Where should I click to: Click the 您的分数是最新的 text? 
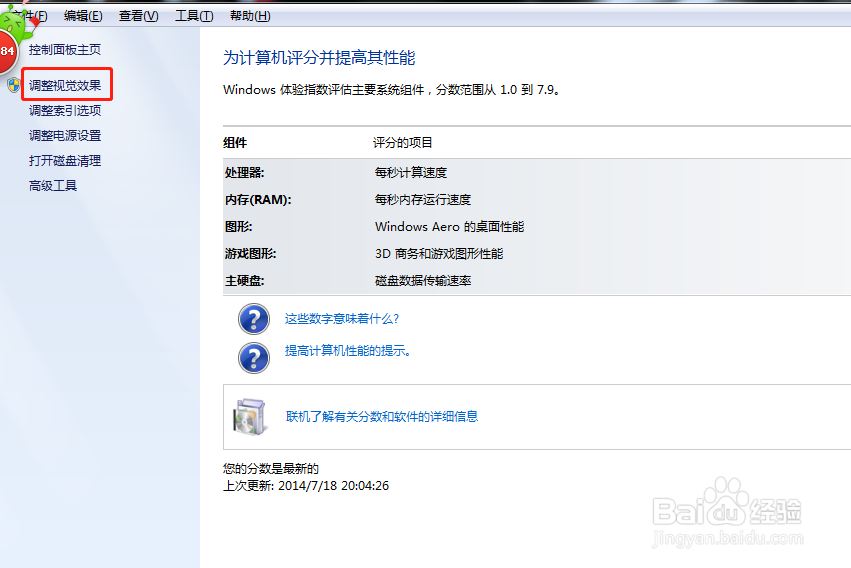(x=271, y=469)
